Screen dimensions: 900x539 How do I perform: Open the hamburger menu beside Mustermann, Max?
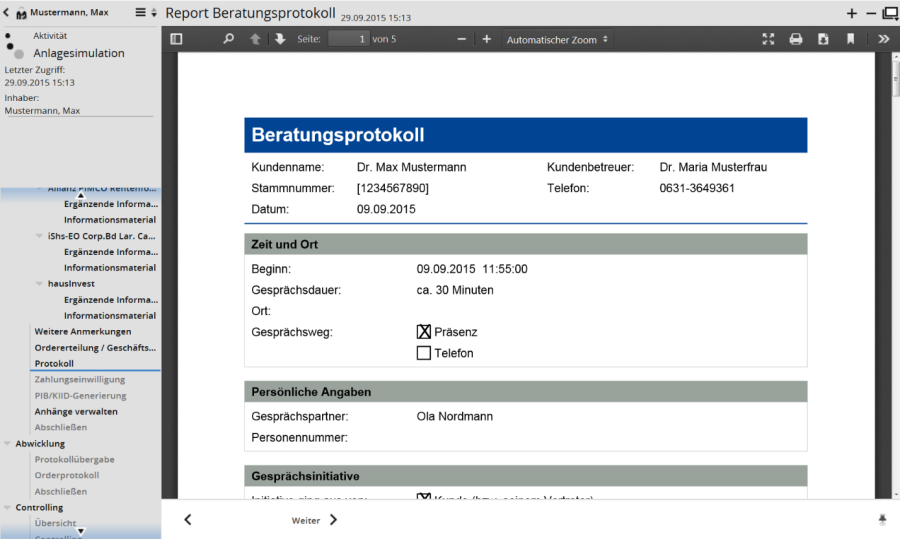pos(140,13)
